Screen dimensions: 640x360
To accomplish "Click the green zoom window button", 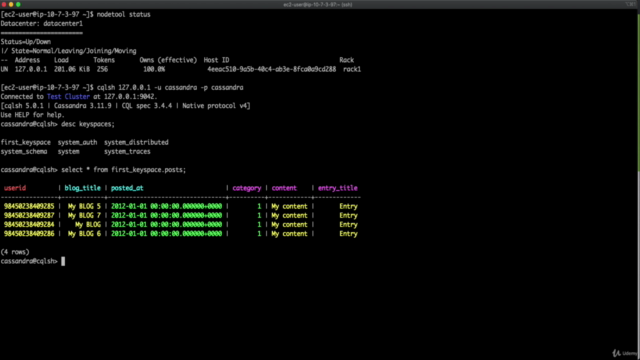I will click(x=18, y=4).
